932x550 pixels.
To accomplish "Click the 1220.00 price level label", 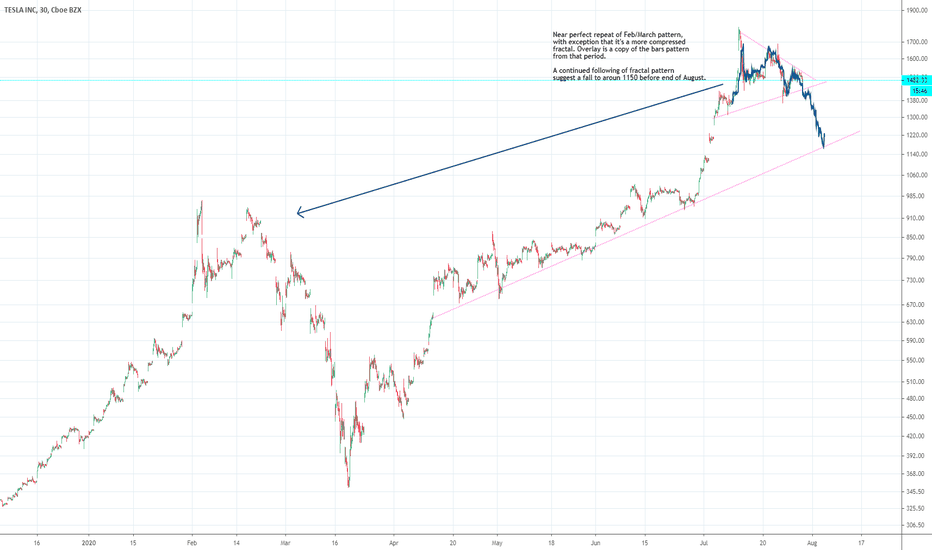I will coord(918,136).
